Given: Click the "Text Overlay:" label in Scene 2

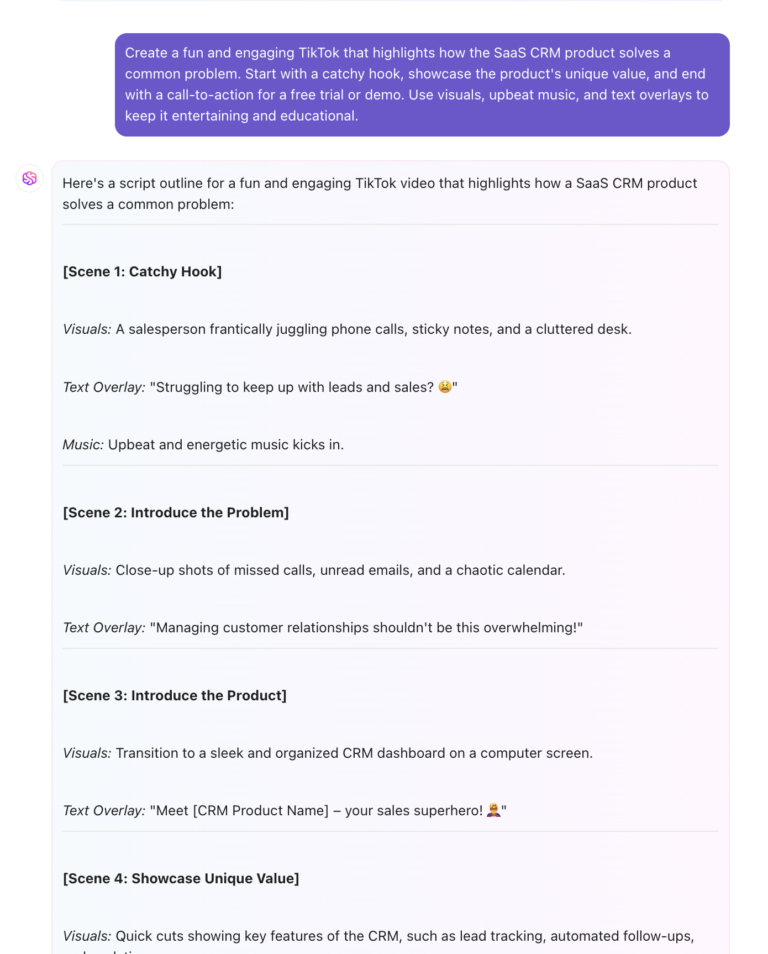Looking at the screenshot, I should 104,628.
